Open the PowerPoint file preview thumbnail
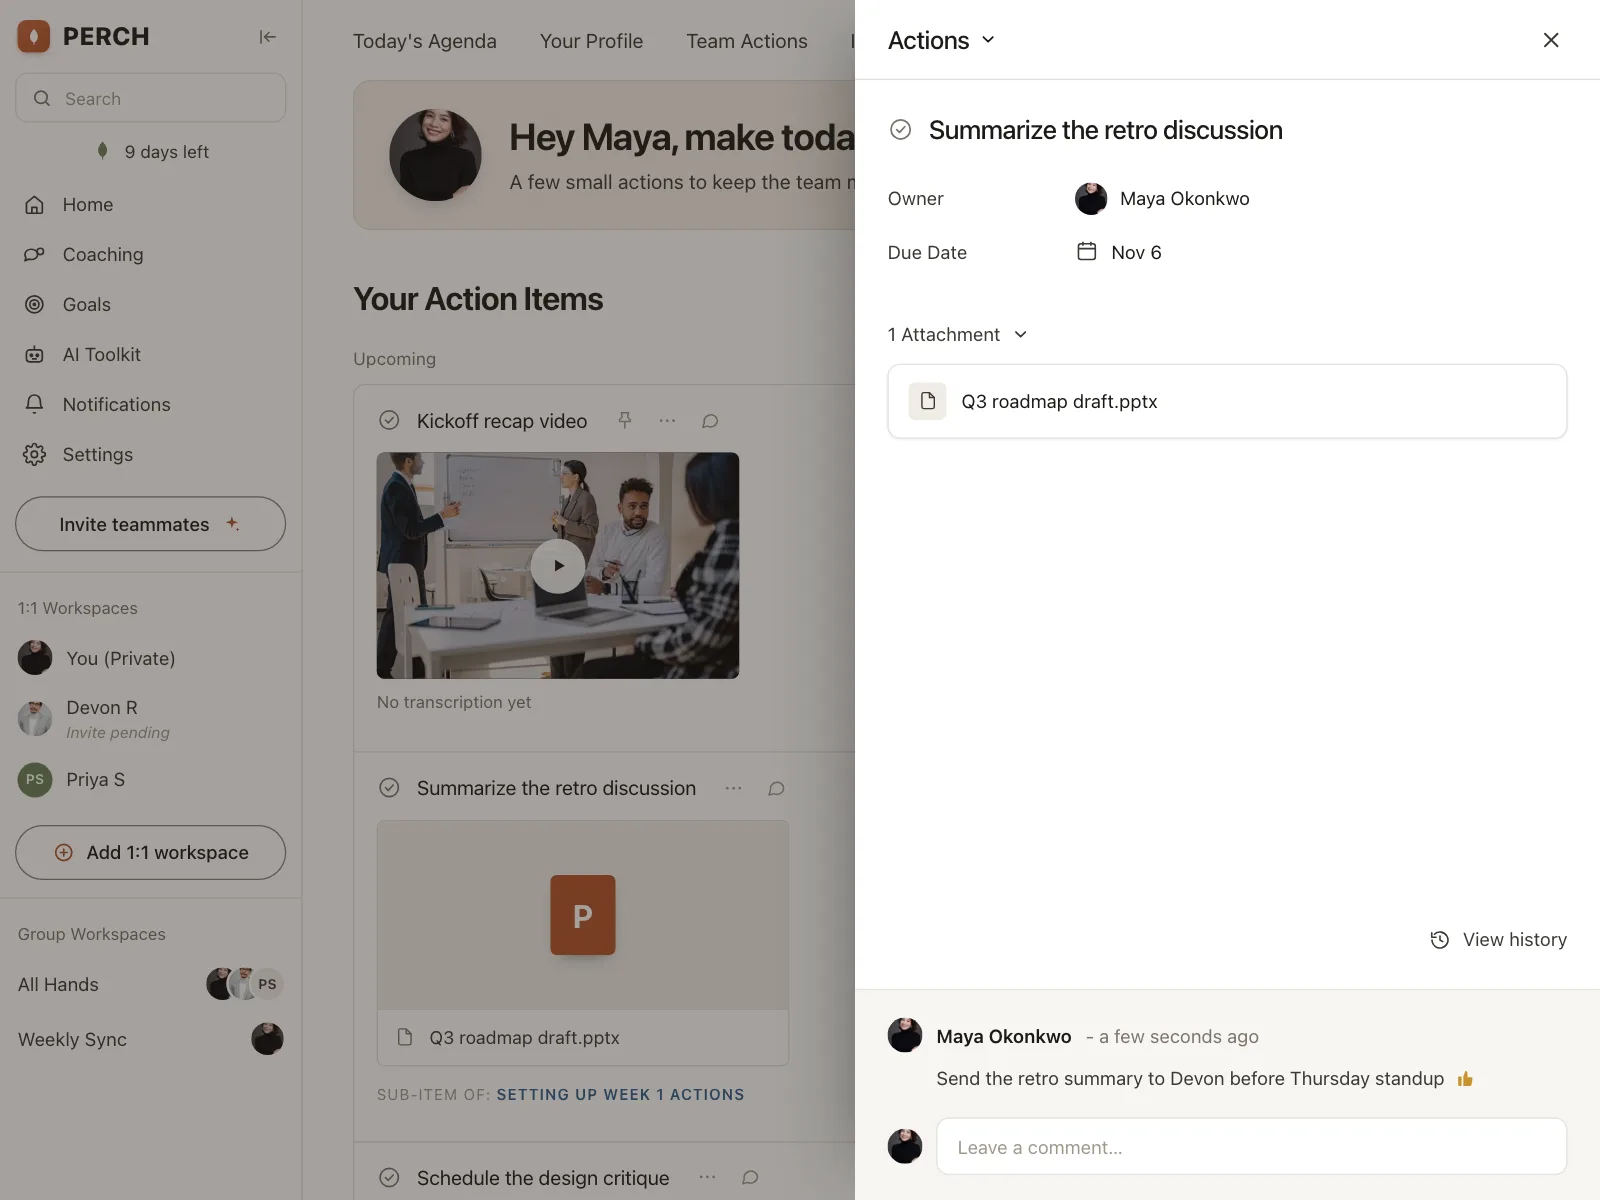 (x=583, y=915)
